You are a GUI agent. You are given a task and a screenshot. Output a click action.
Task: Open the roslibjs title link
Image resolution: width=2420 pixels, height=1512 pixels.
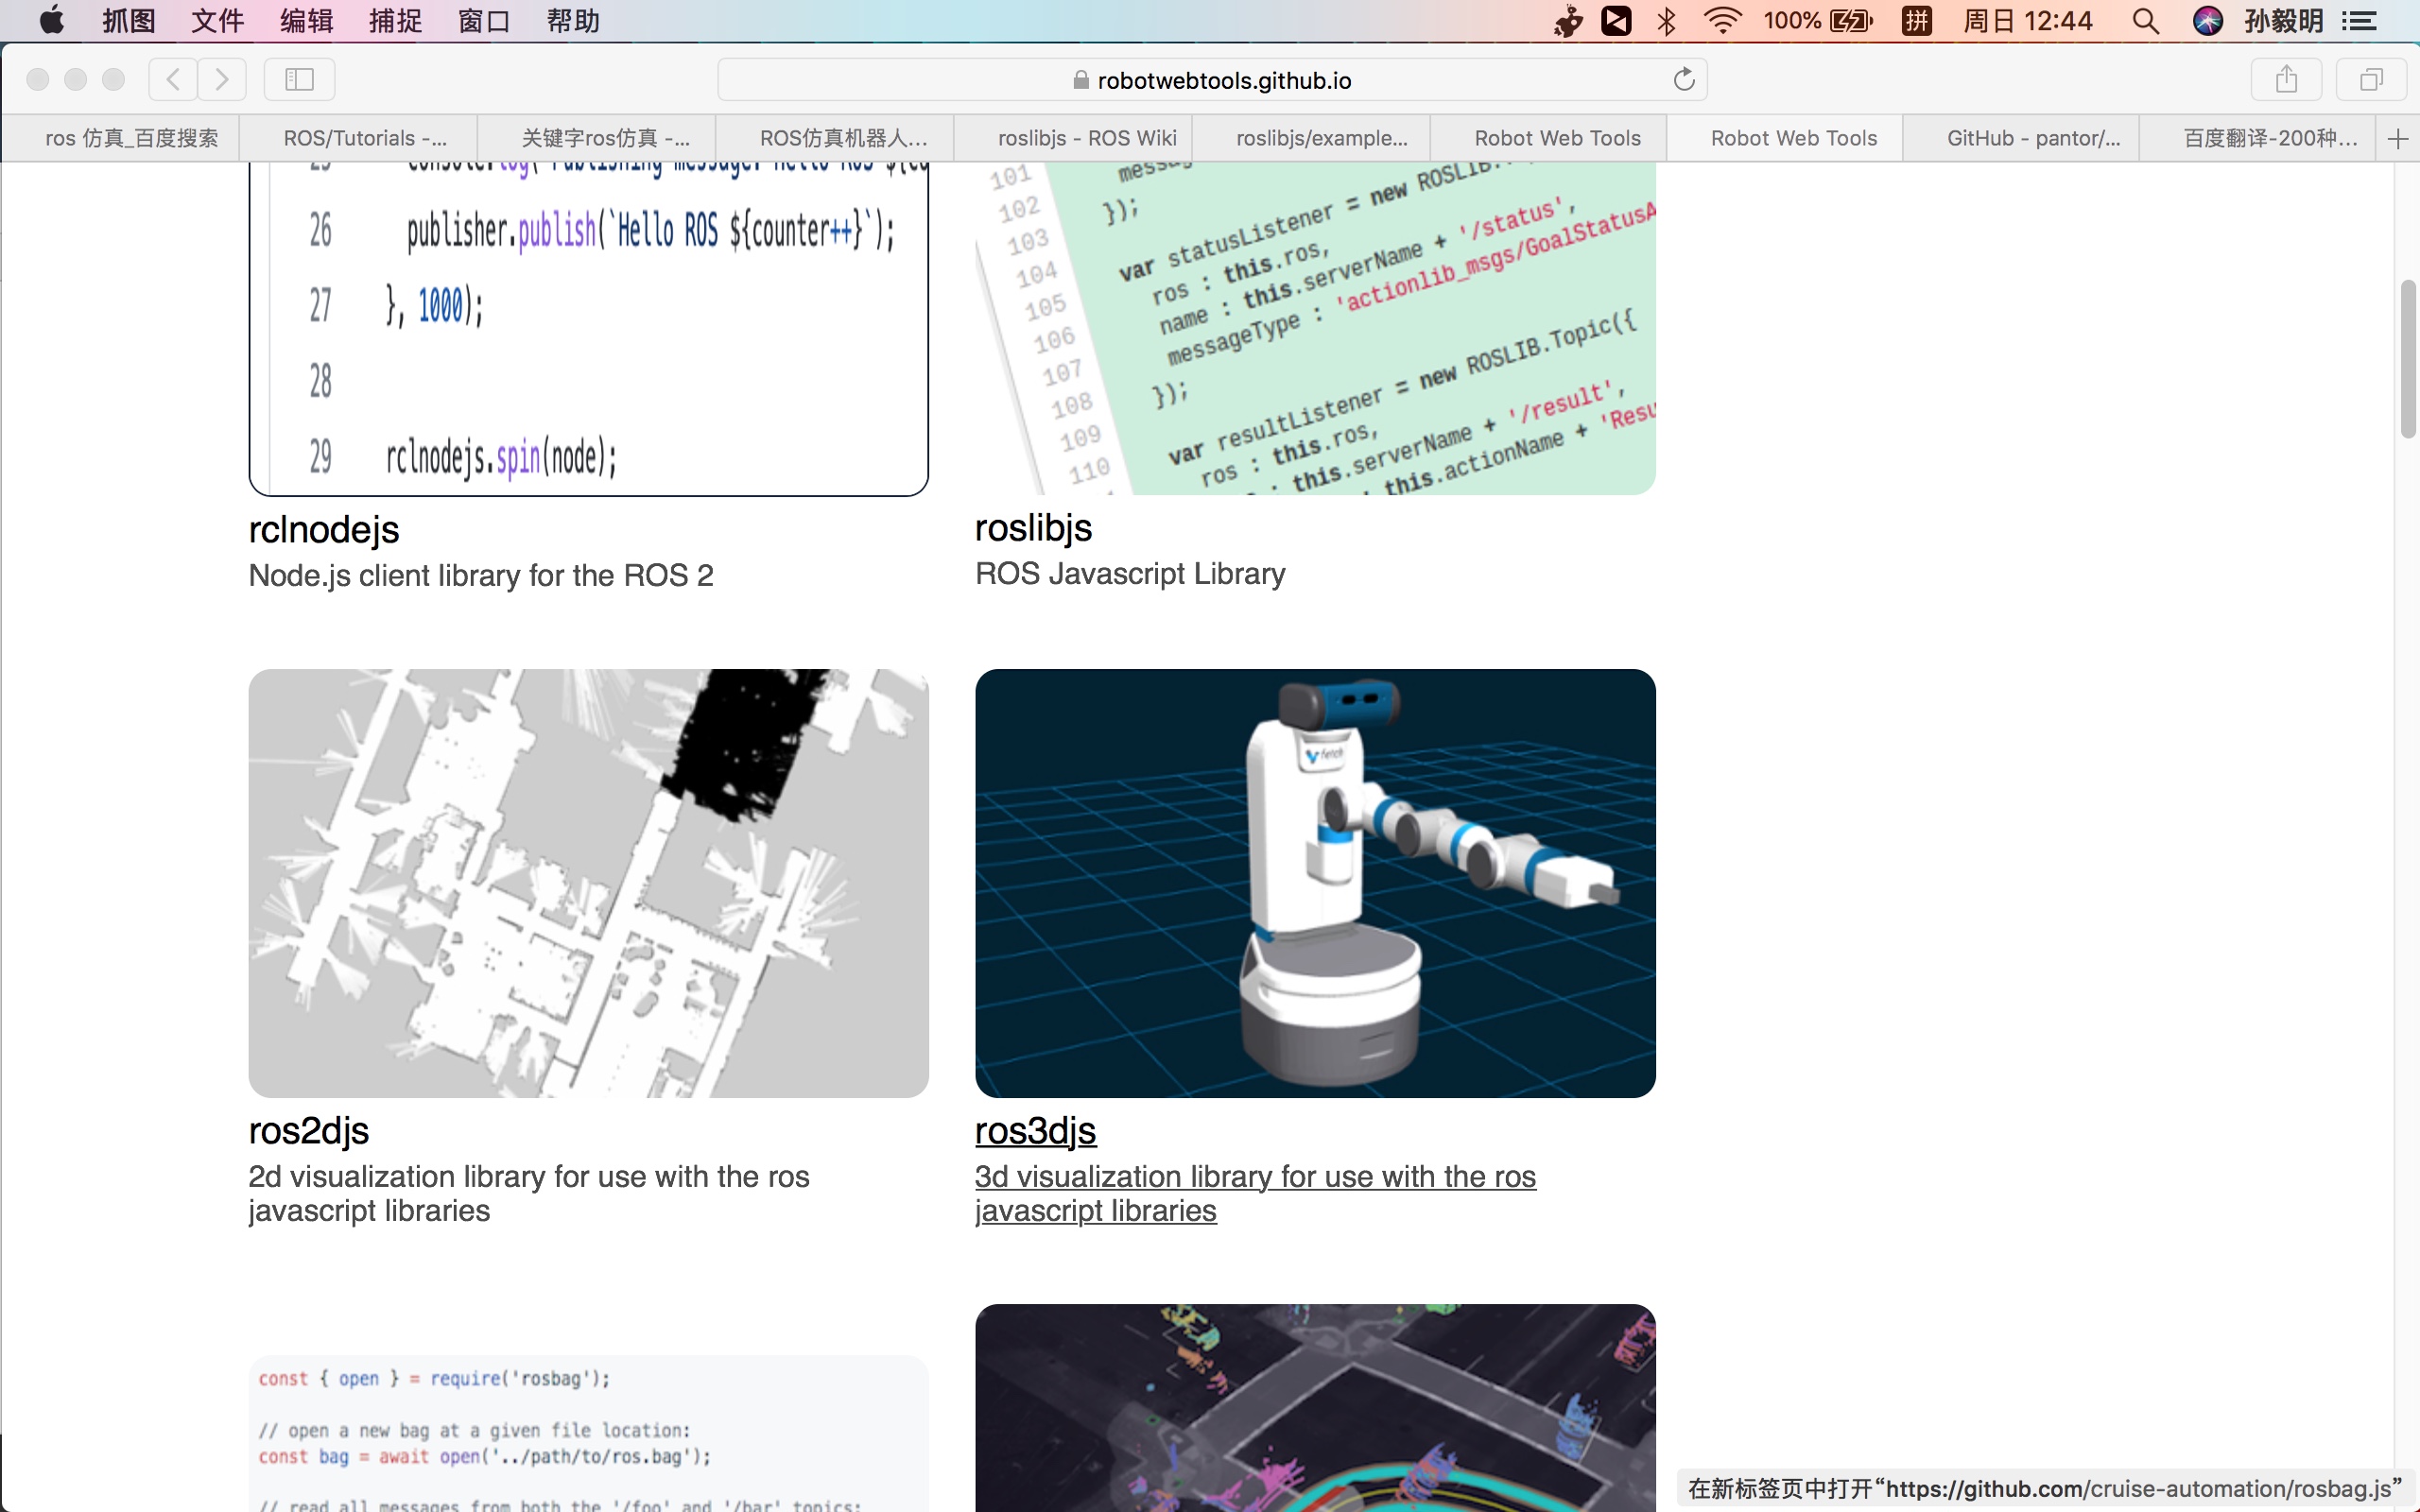(1033, 527)
